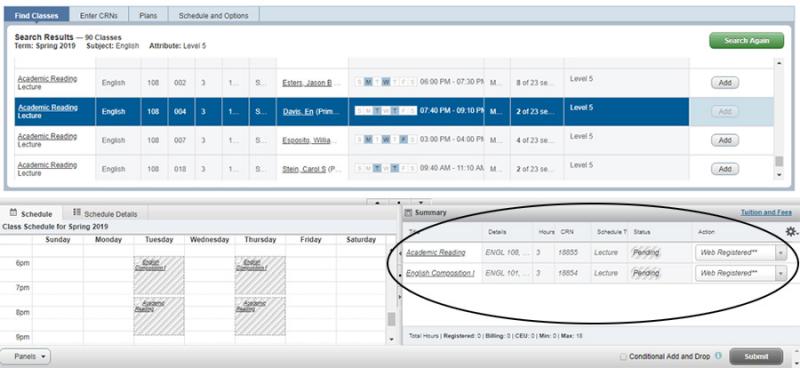
Task: Click section number 004 in highlighted row
Action: (x=180, y=111)
